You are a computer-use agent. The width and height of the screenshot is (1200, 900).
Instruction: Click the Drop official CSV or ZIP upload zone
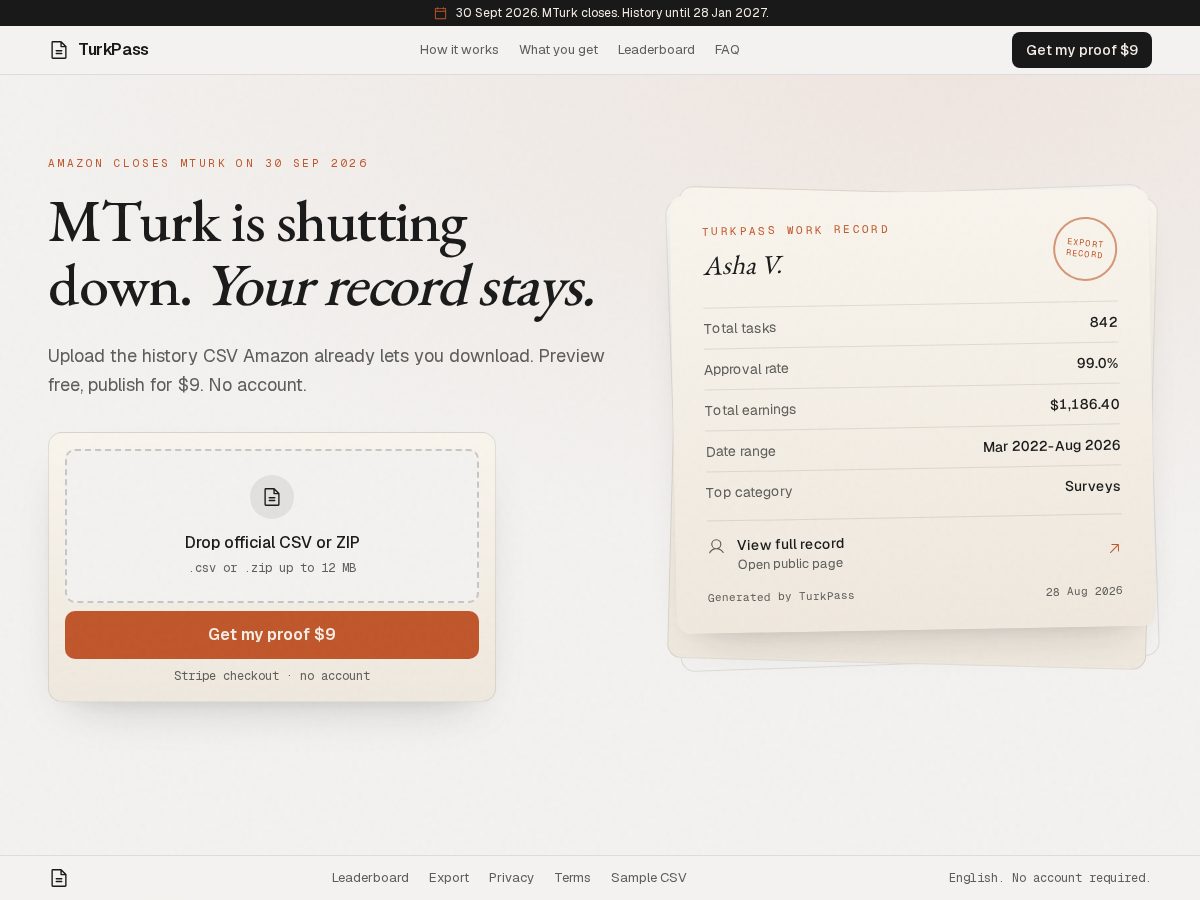tap(272, 526)
